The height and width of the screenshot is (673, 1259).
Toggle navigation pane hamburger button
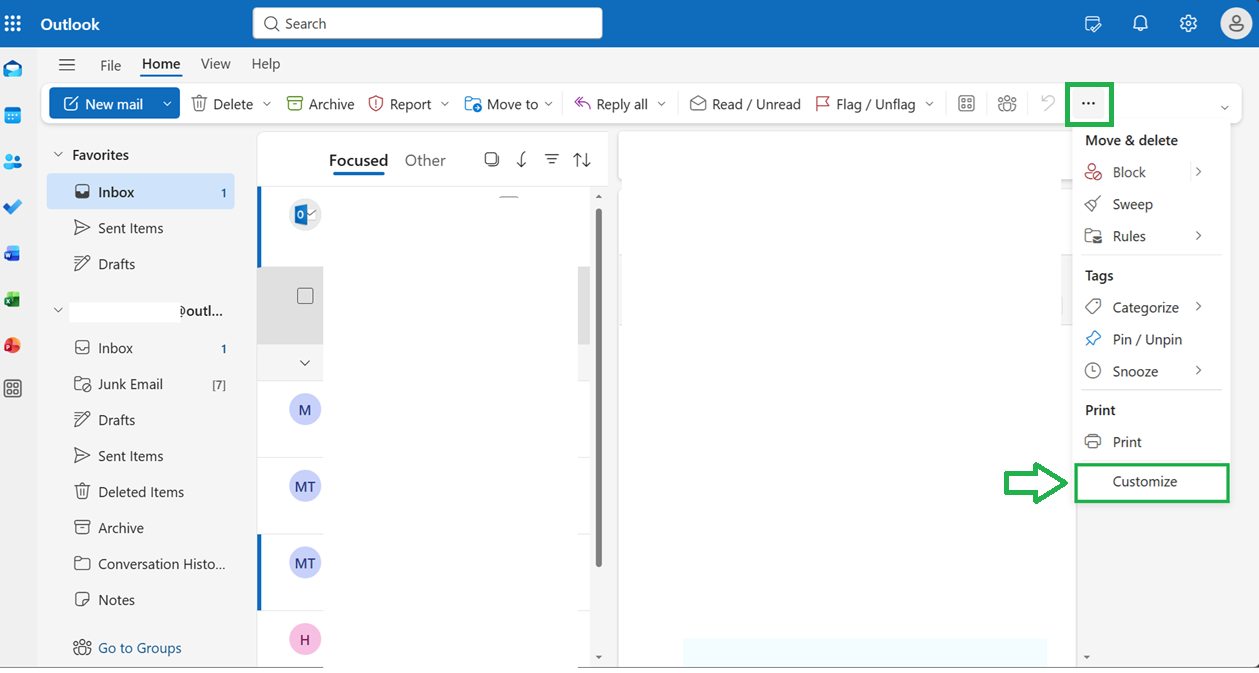pos(67,65)
